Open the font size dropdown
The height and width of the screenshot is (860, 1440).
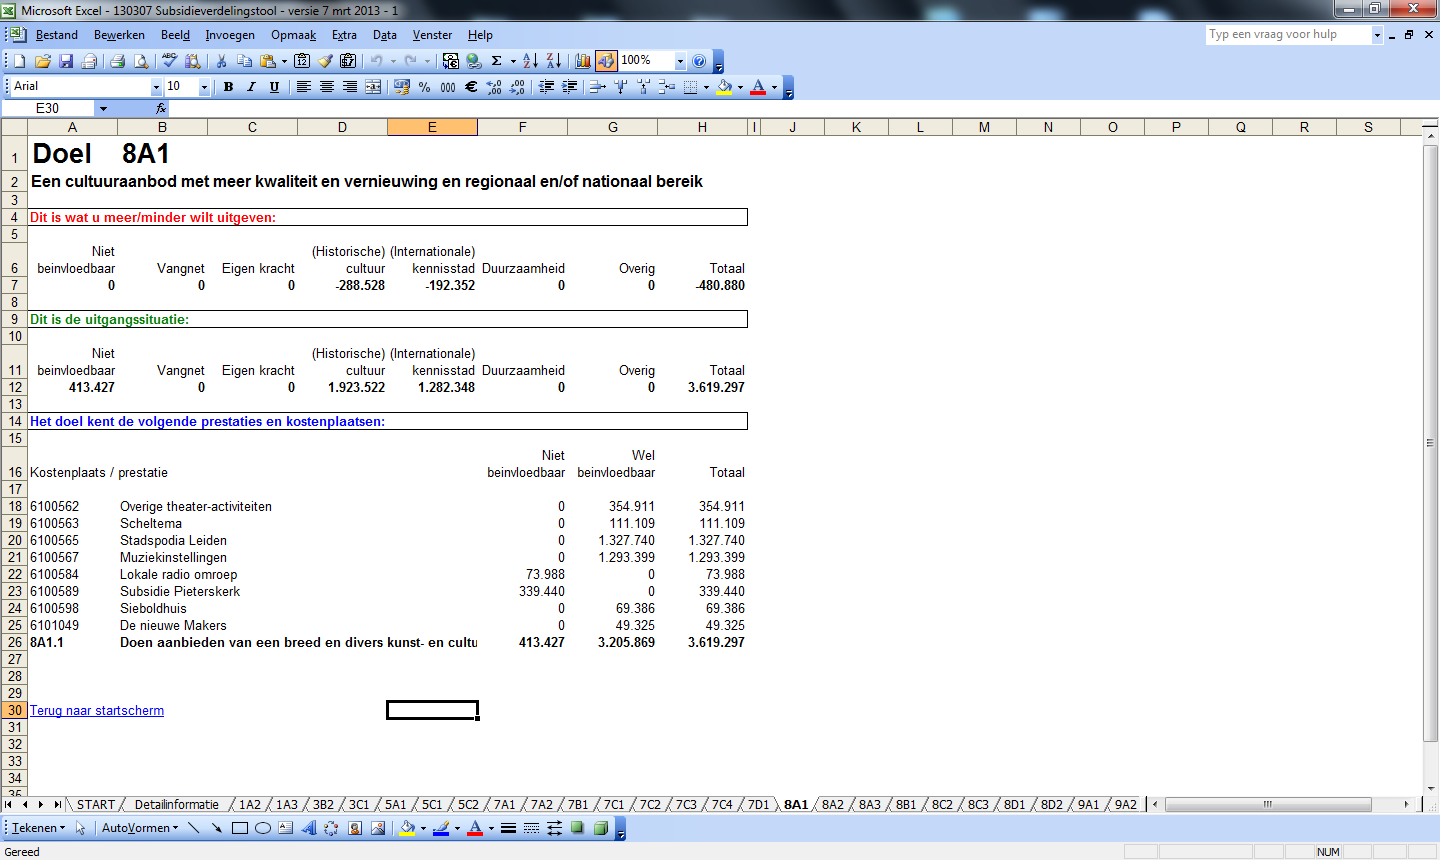(204, 87)
